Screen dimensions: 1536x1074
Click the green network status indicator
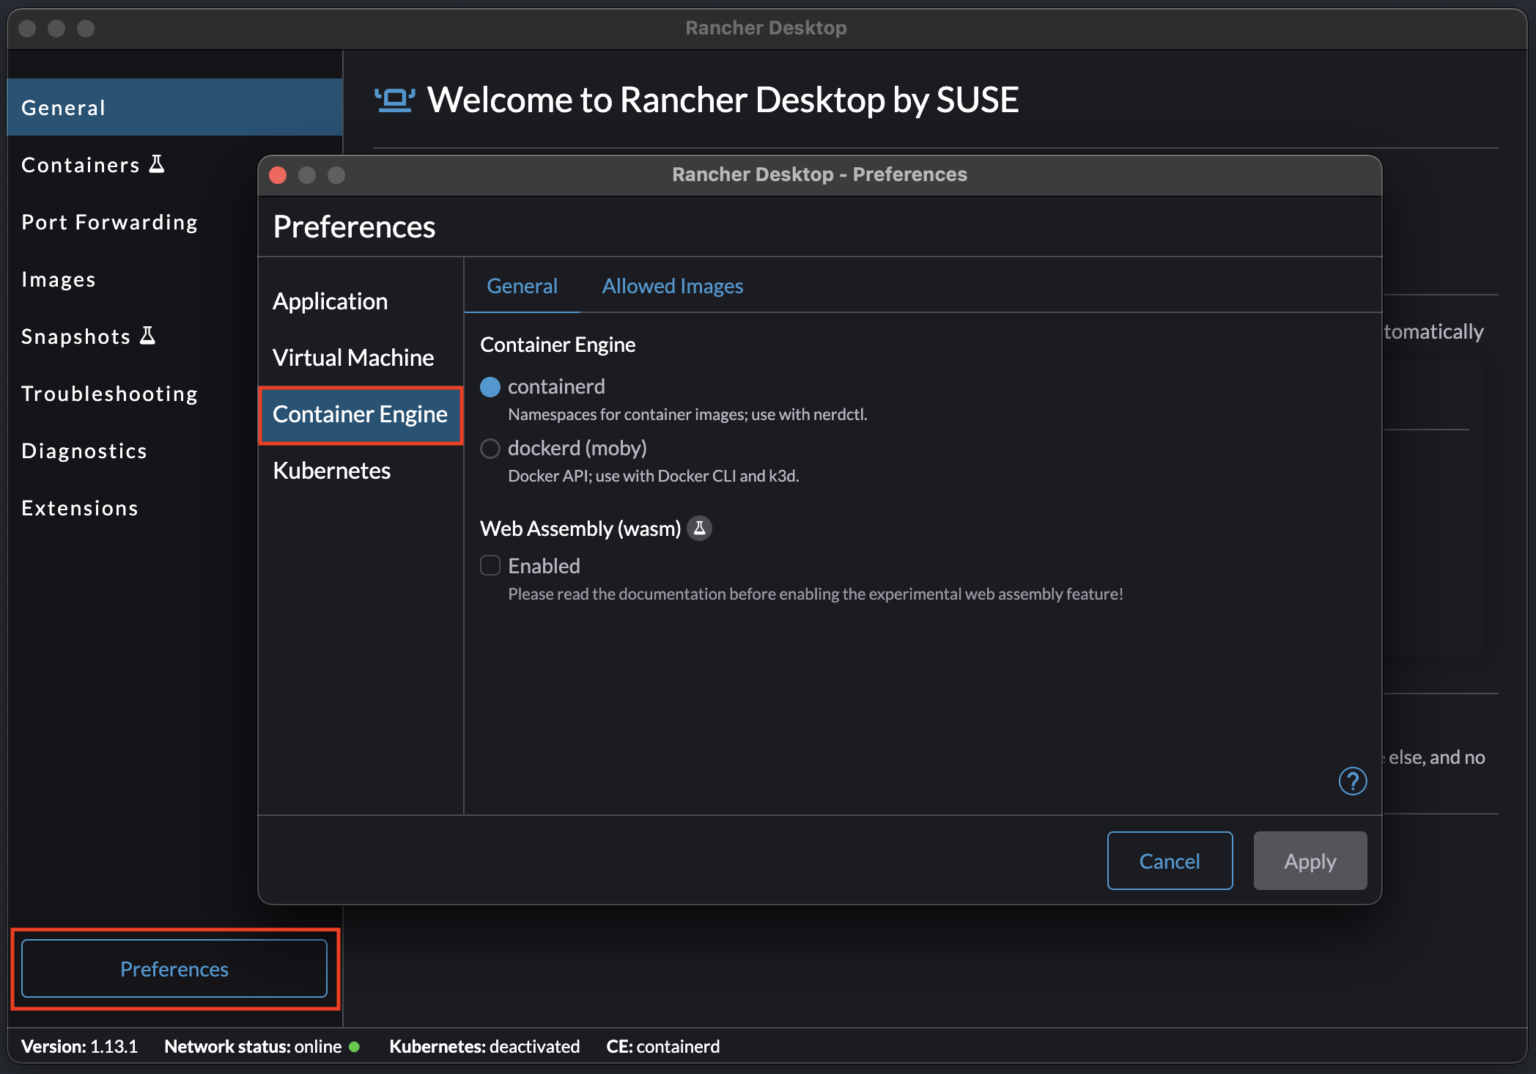[354, 1046]
